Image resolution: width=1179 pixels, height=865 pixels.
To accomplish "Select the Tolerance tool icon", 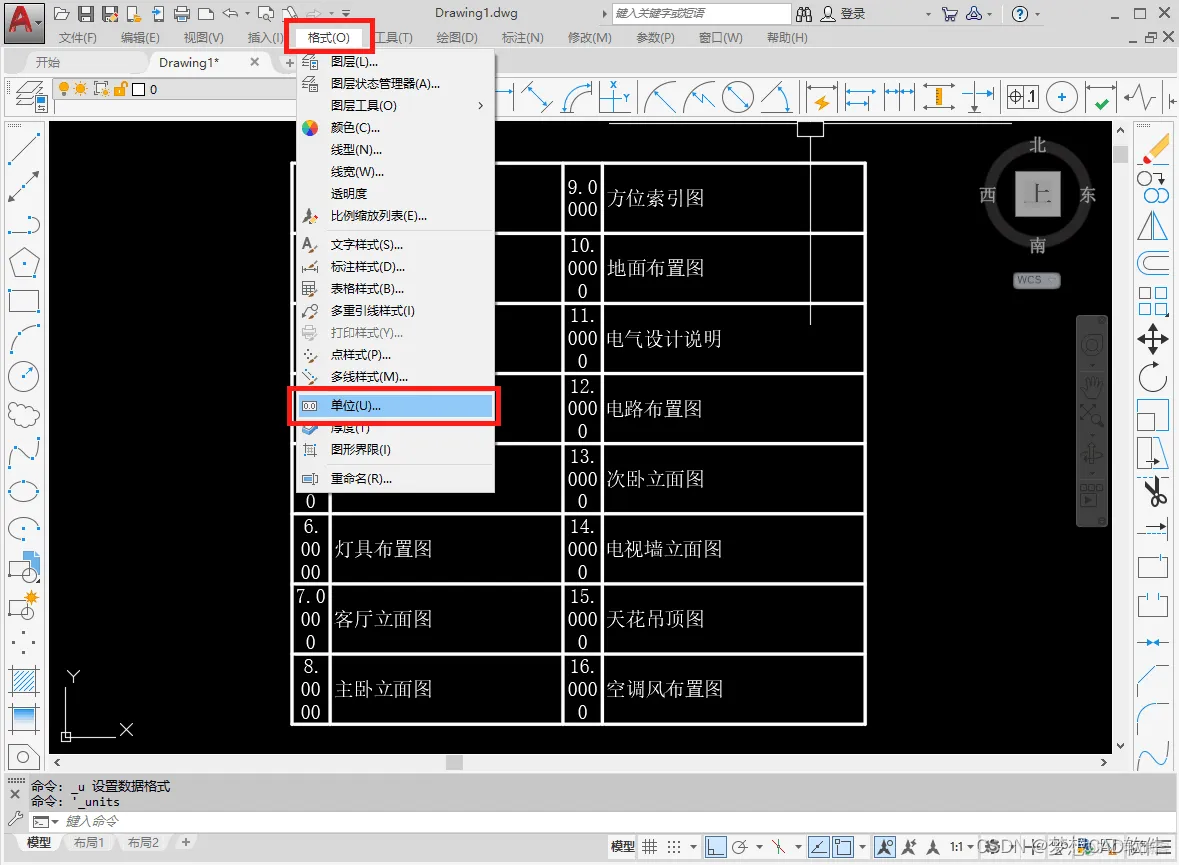I will tap(1023, 97).
